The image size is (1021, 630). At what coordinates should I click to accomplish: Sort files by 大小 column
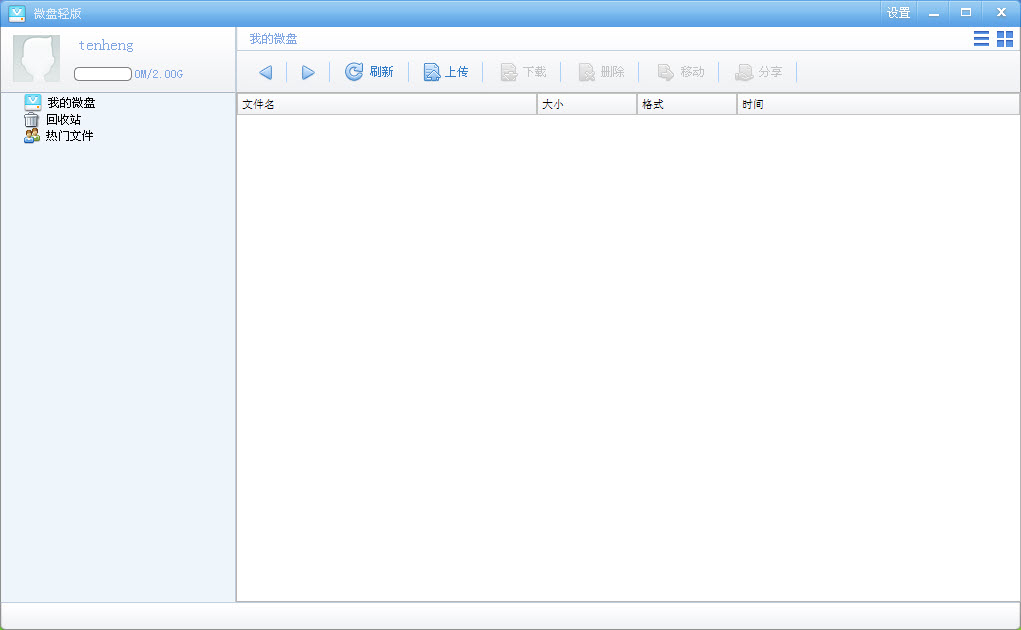click(x=586, y=104)
